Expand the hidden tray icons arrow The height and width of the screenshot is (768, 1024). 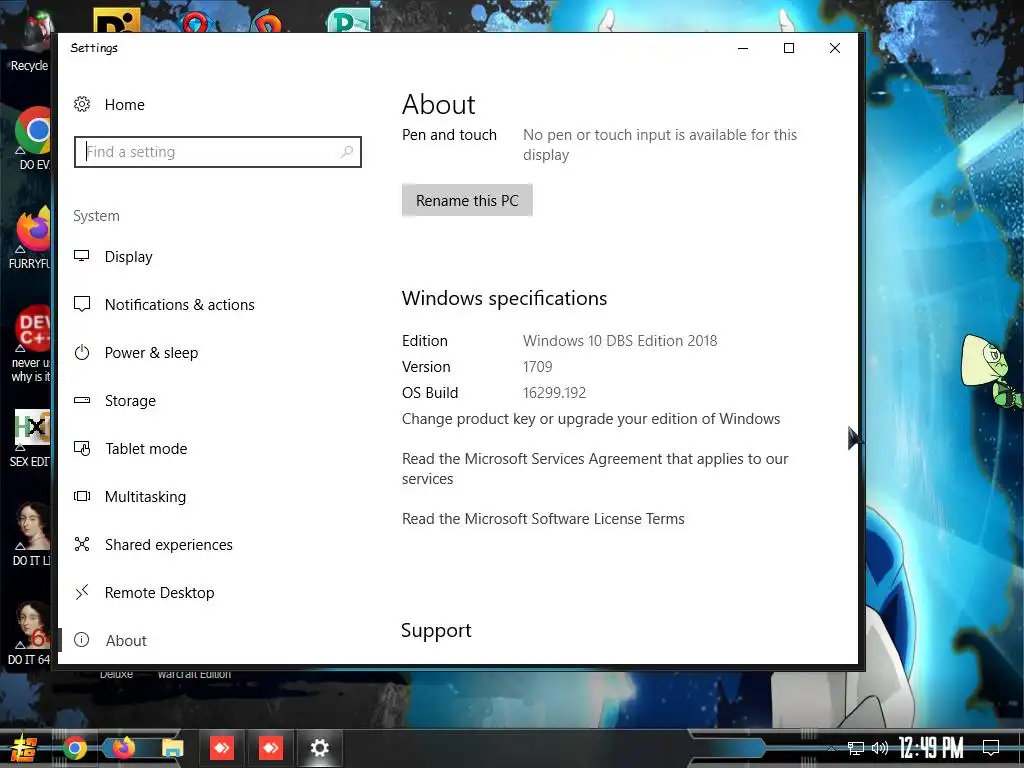831,748
